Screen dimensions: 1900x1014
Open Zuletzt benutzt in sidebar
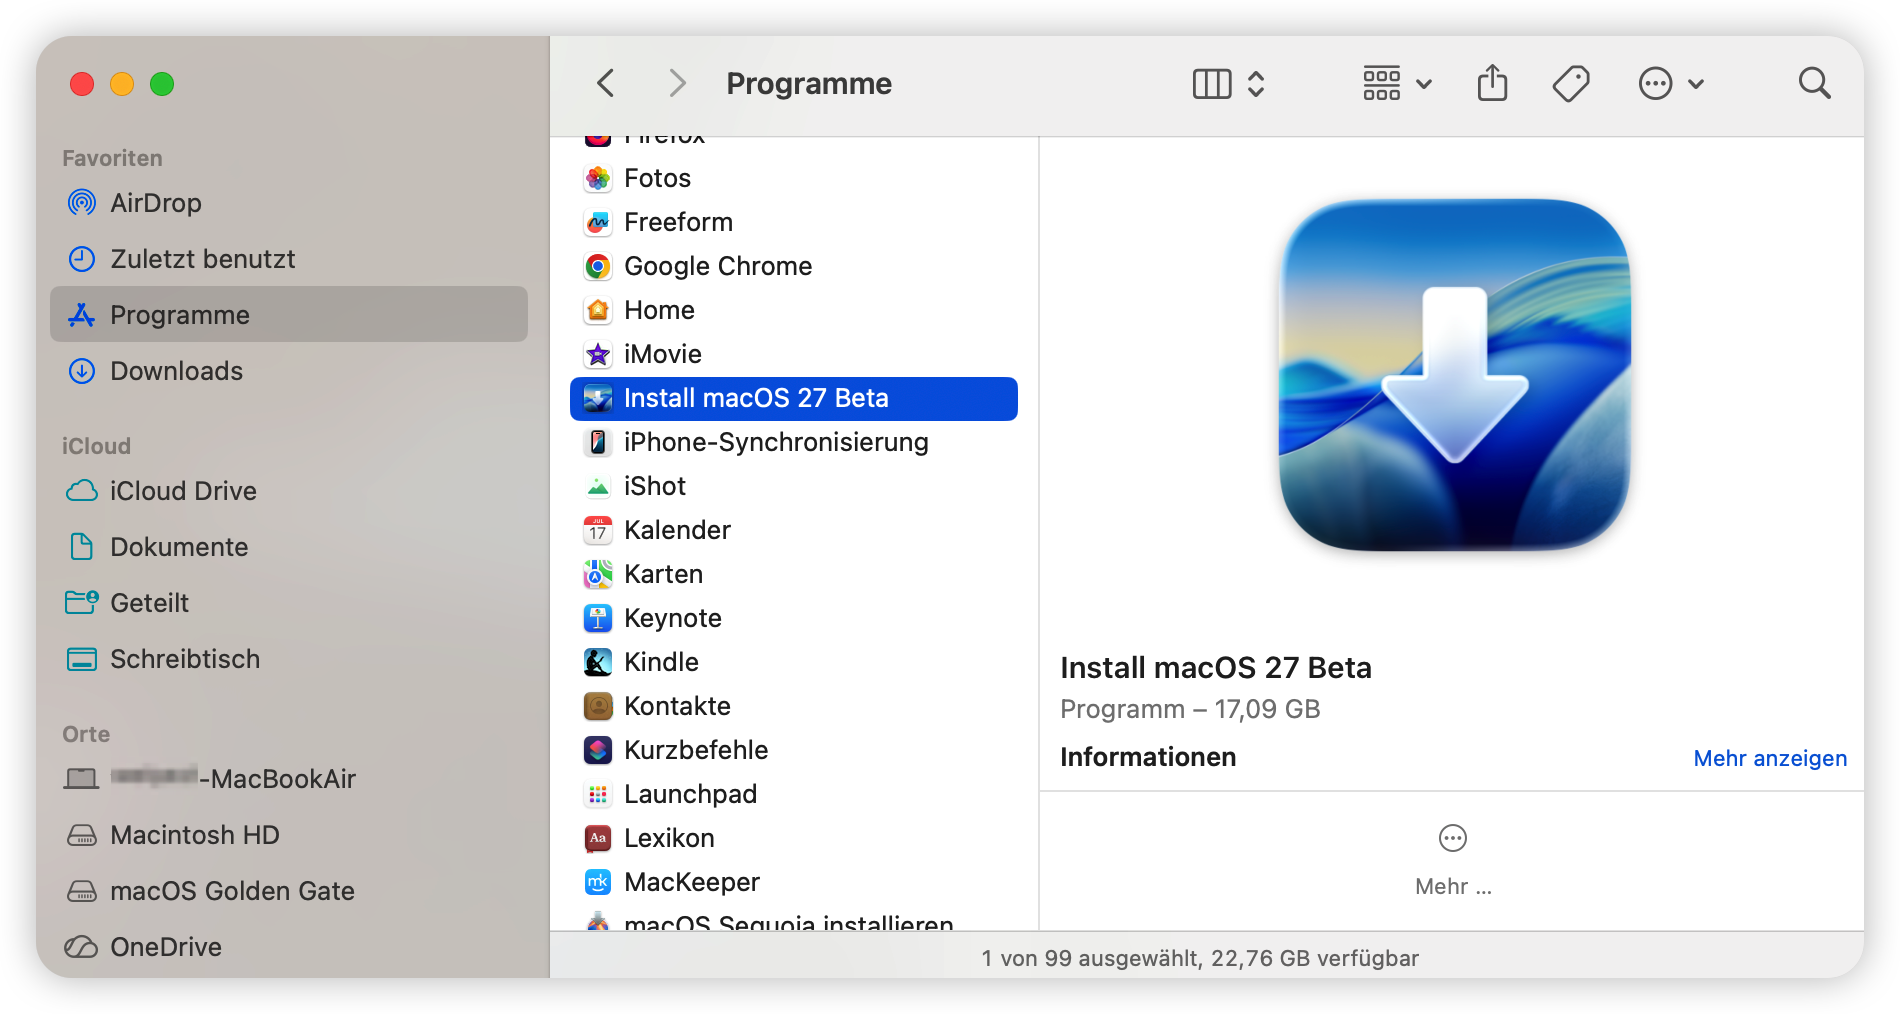289,259
